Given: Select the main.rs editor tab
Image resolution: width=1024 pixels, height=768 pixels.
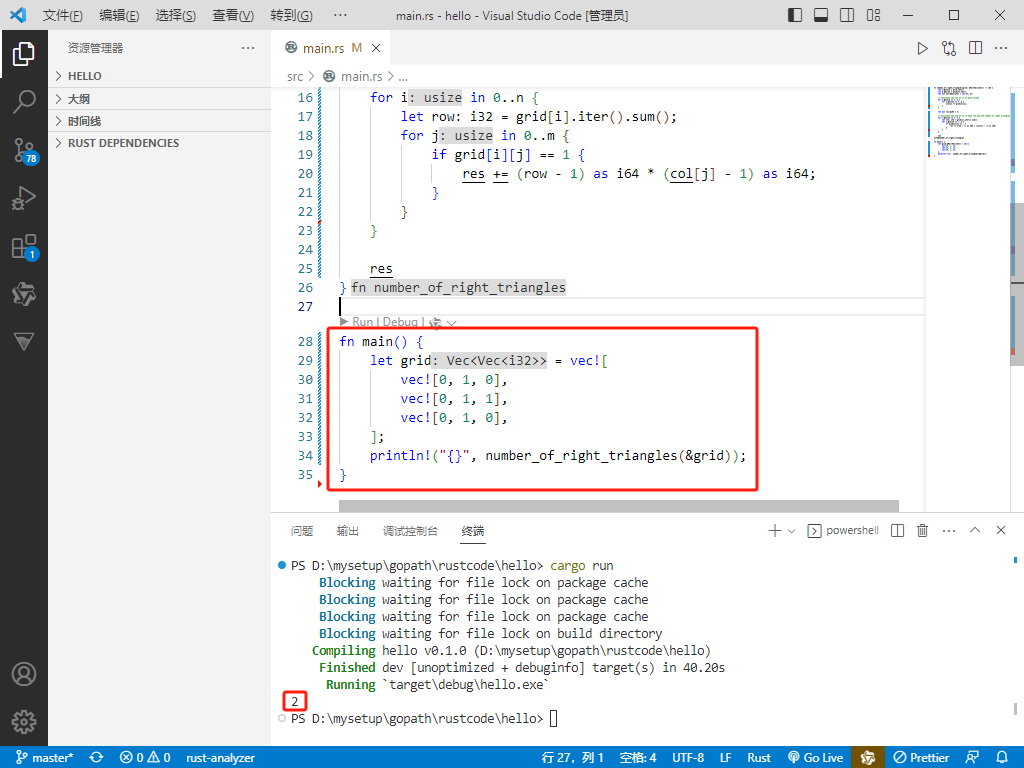Looking at the screenshot, I should pyautogui.click(x=331, y=48).
